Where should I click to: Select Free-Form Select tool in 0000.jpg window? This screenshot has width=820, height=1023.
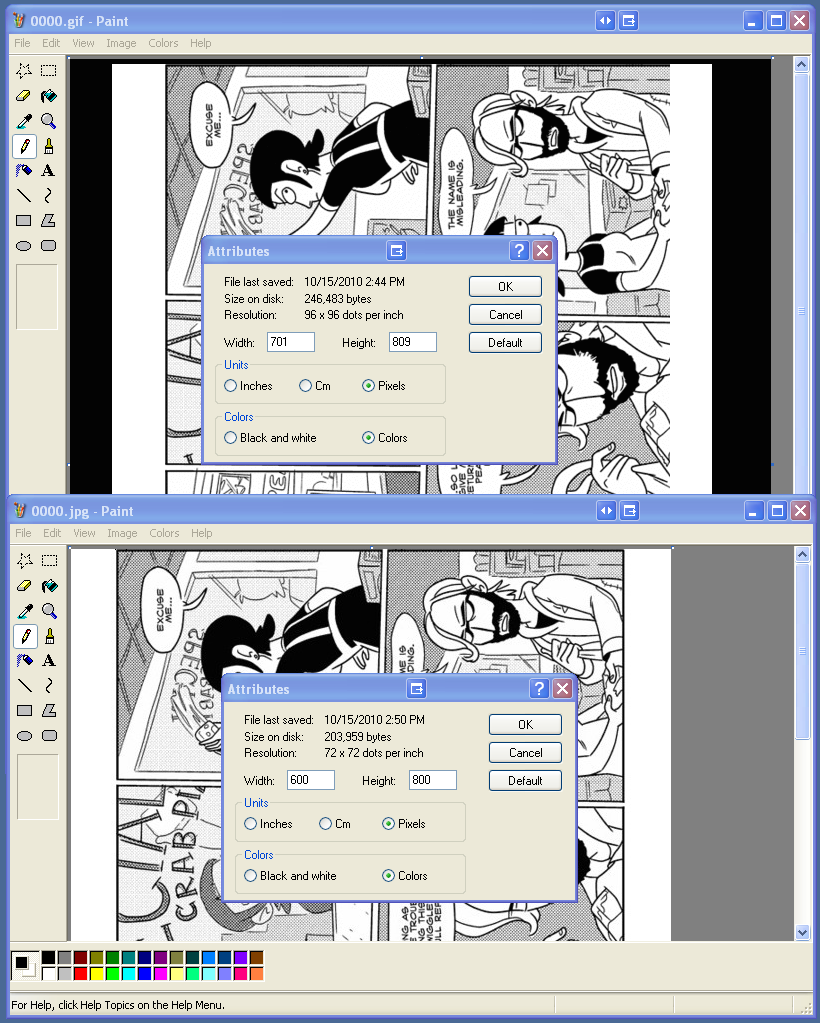[25, 560]
